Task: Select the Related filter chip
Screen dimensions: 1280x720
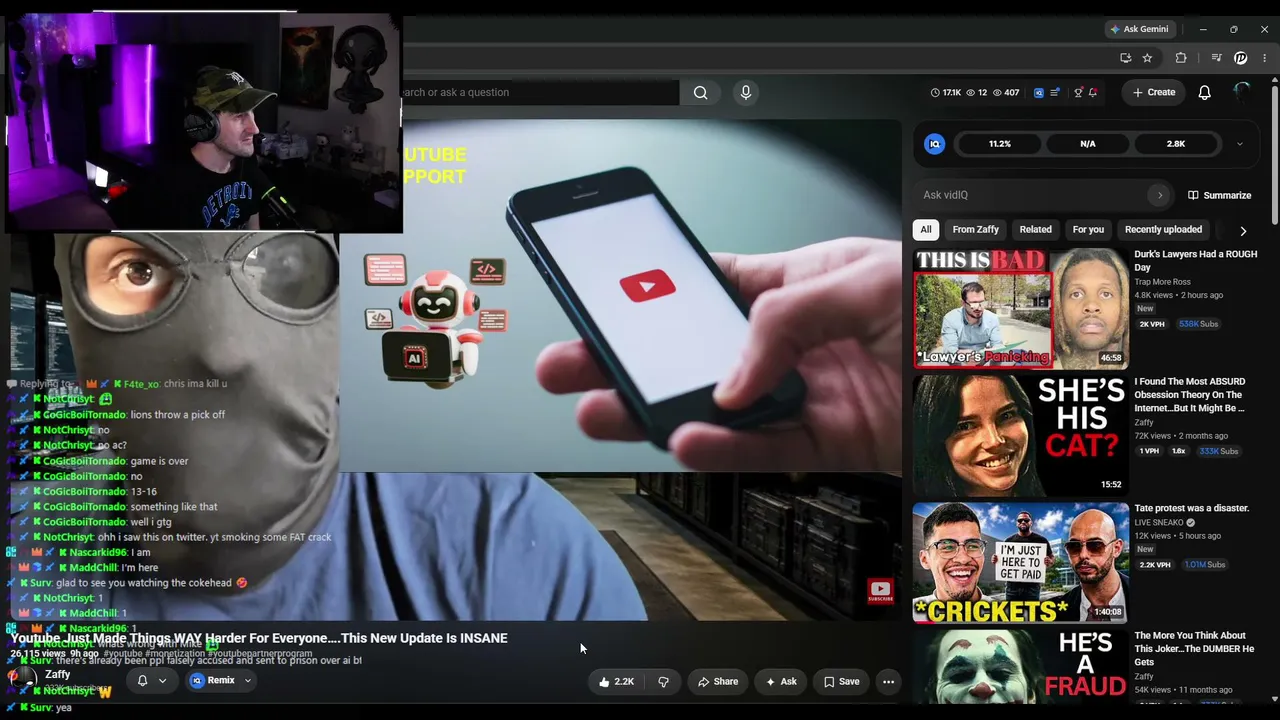Action: 1035,230
